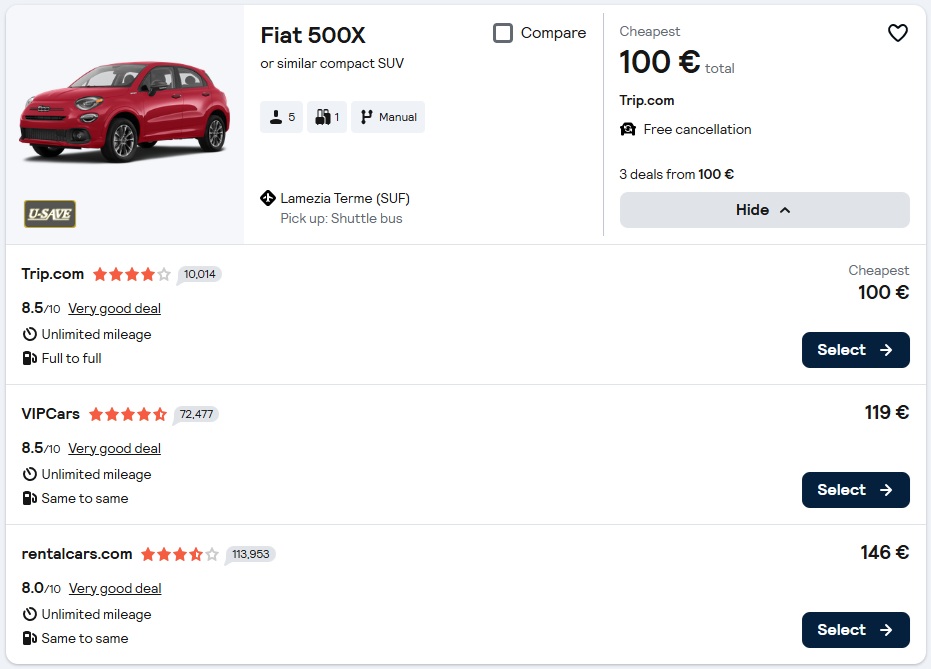Select the rentalcars.com 146 € deal
Screen dimensions: 931x669
(x=855, y=630)
